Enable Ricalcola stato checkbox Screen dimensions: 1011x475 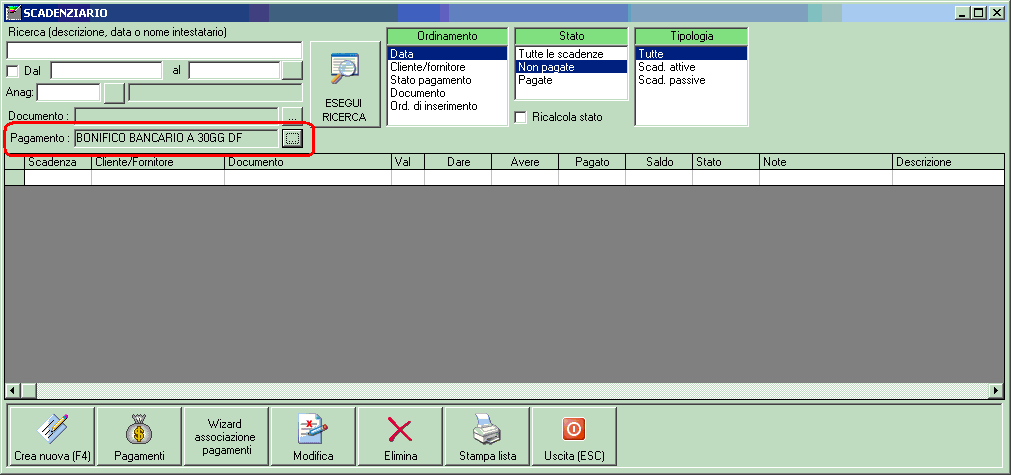tap(521, 117)
